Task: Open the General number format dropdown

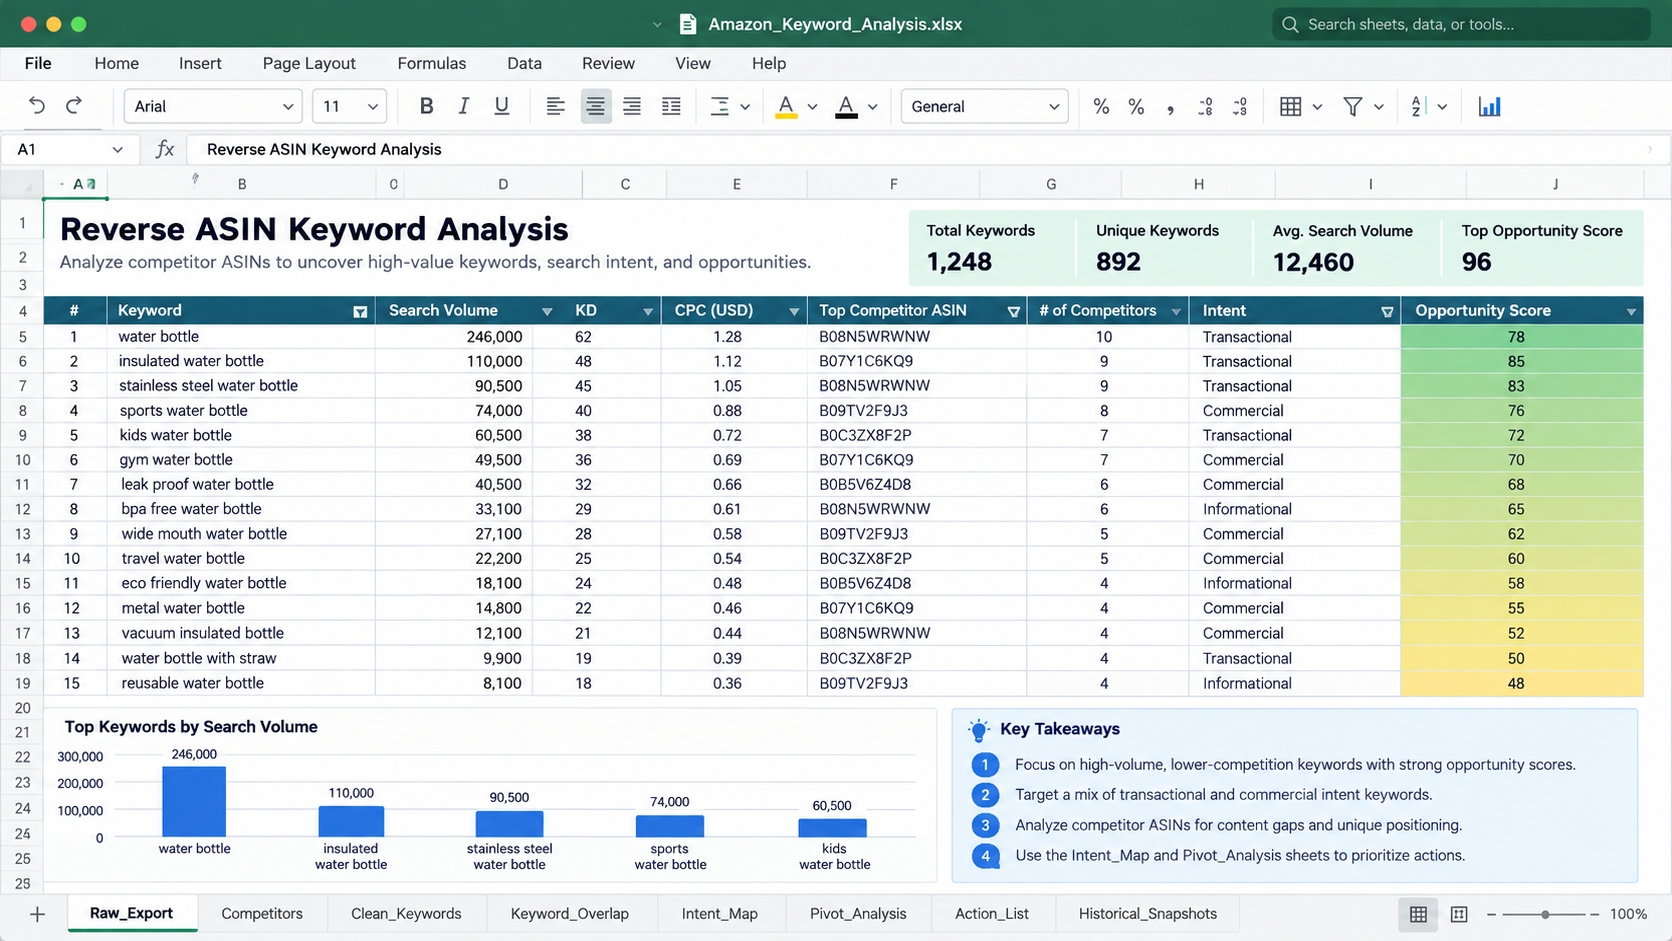Action: tap(984, 106)
